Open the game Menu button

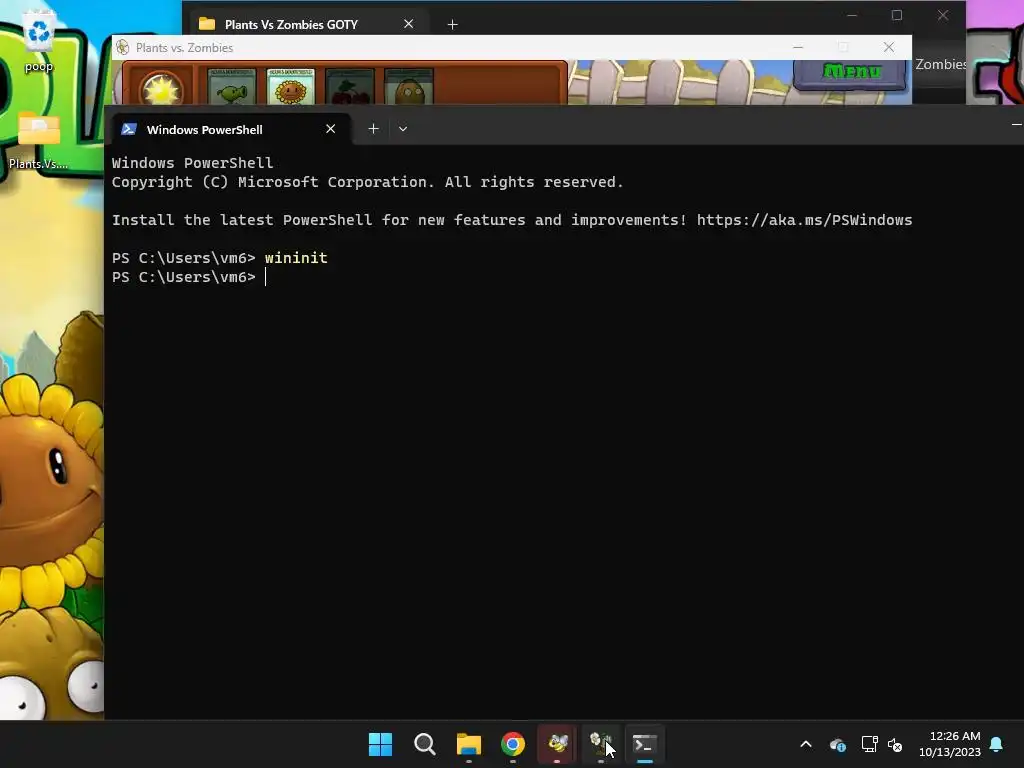pos(850,72)
